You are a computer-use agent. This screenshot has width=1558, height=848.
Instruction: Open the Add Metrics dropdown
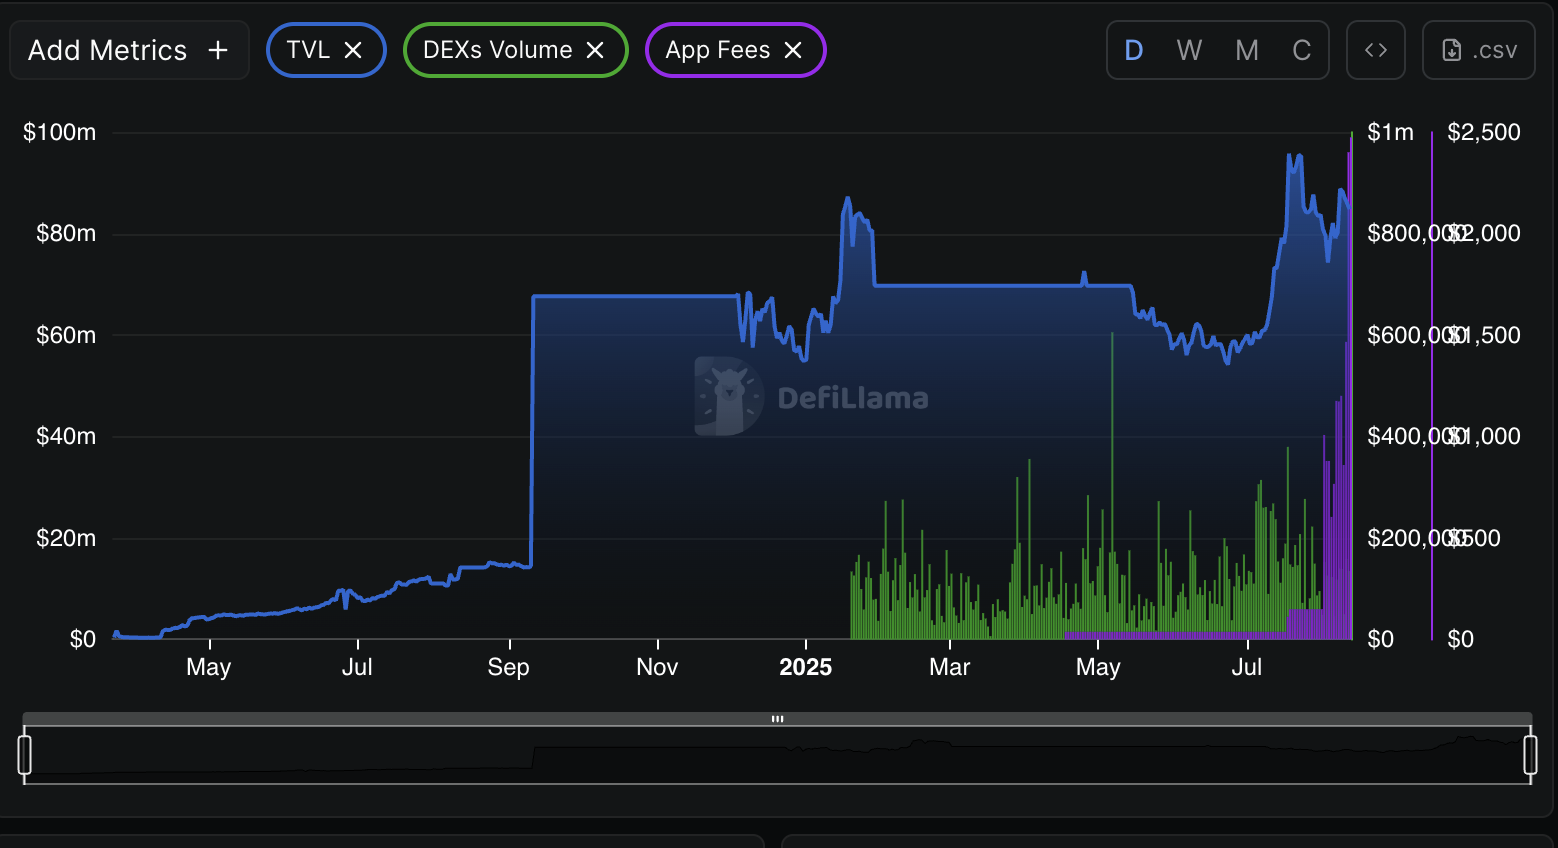click(x=108, y=50)
